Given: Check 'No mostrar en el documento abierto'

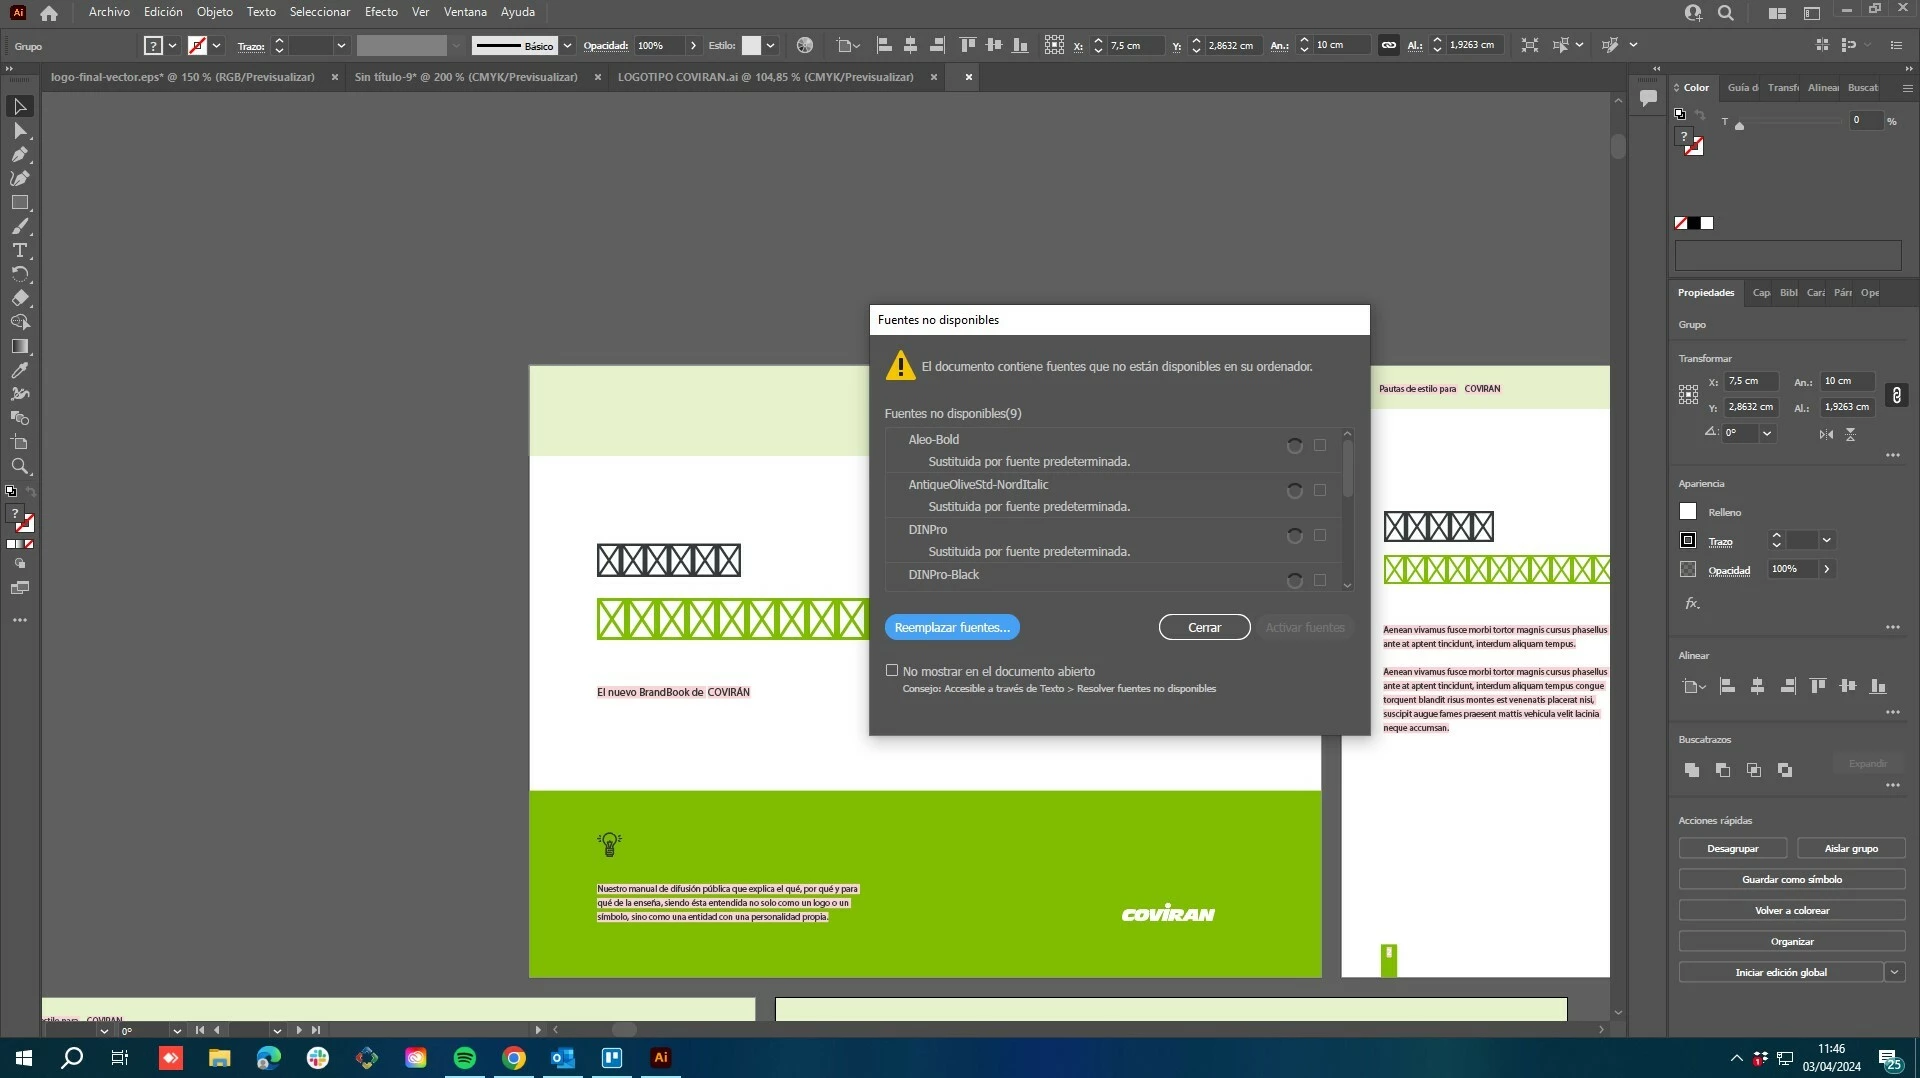Looking at the screenshot, I should (892, 670).
